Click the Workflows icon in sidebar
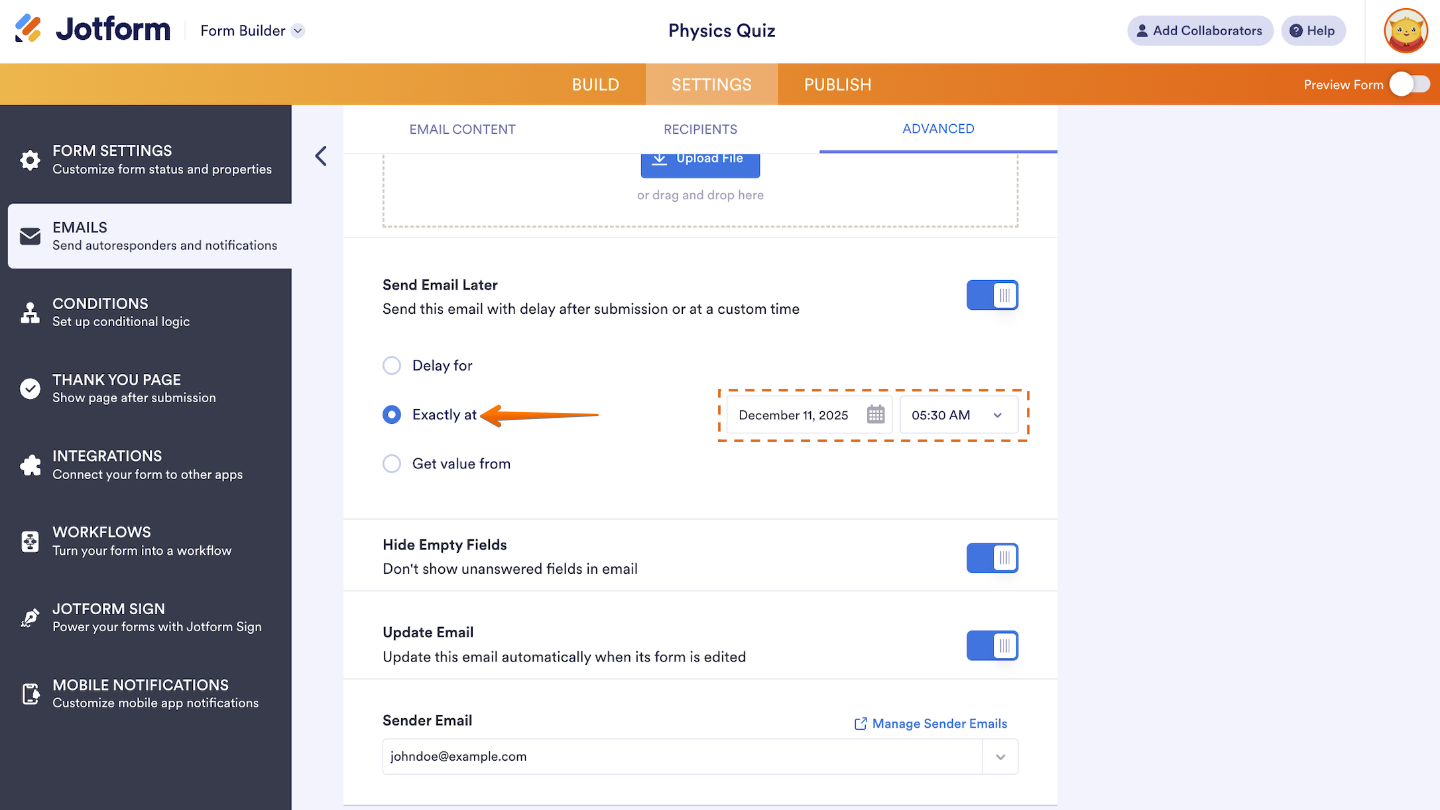This screenshot has height=810, width=1440. 31,541
